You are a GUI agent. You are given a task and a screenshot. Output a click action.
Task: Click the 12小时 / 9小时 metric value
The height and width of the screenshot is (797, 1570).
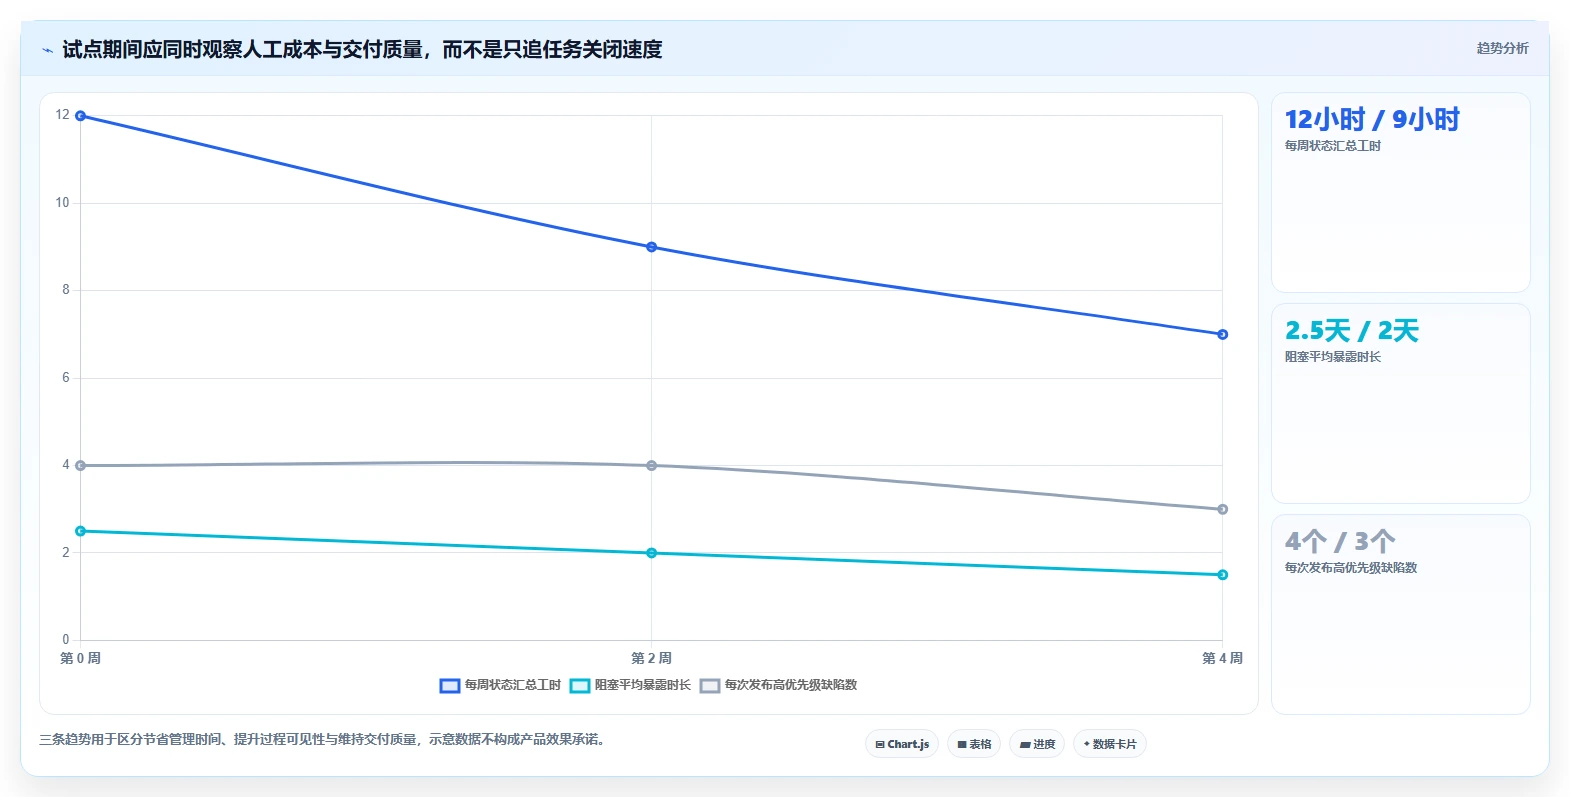1372,120
